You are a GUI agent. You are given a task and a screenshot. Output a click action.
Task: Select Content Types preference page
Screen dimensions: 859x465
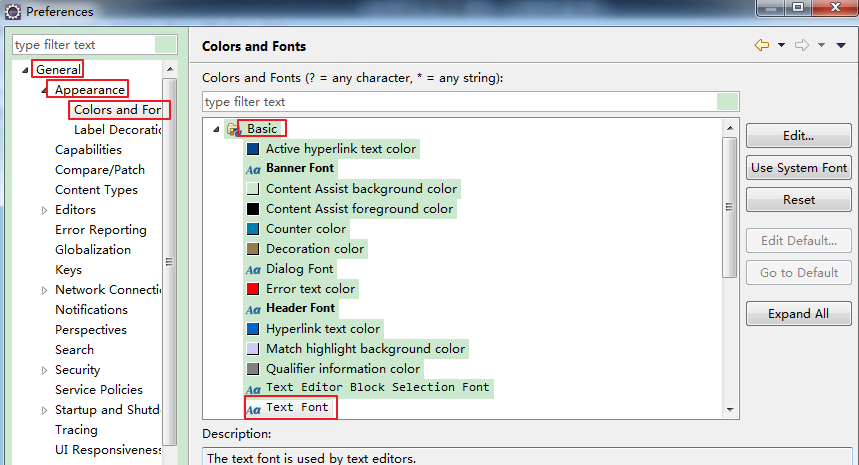(x=96, y=190)
